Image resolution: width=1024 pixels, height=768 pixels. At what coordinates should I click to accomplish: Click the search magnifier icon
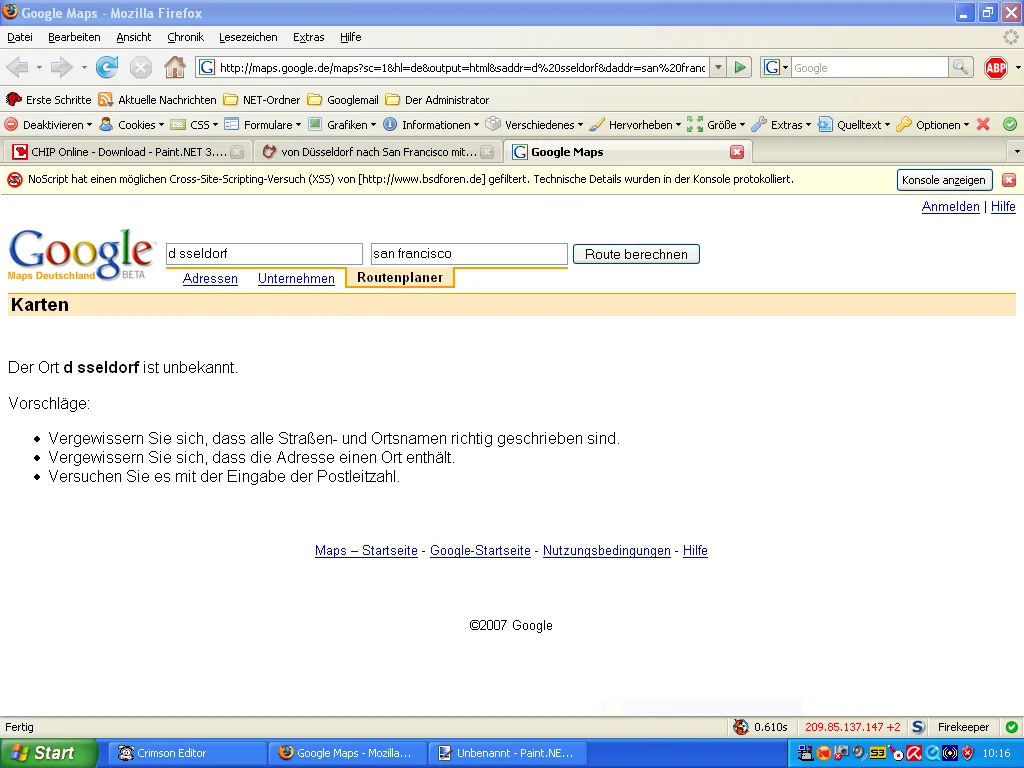tap(960, 67)
